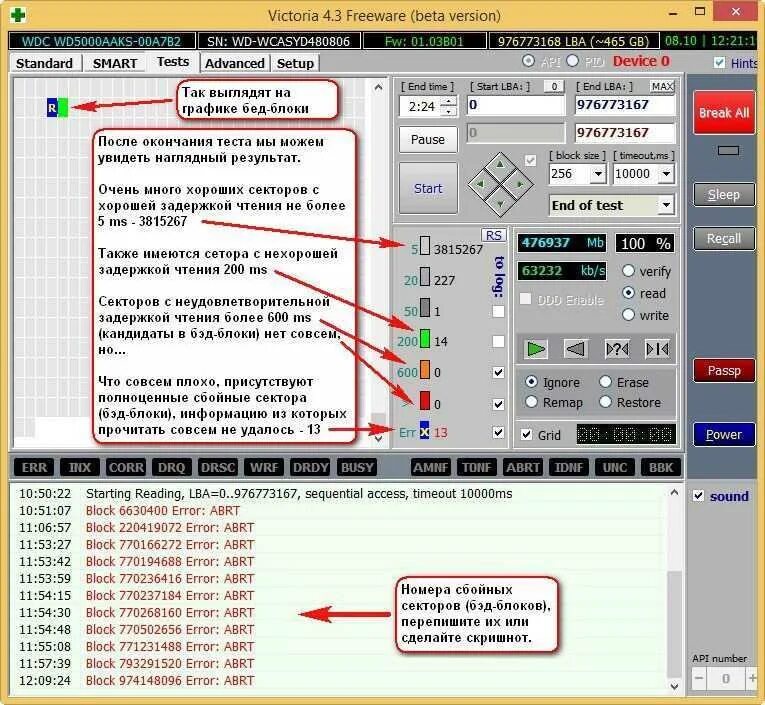Viewport: 765px width, 705px height.
Task: Click the diamond down navigation arrow
Action: [500, 204]
